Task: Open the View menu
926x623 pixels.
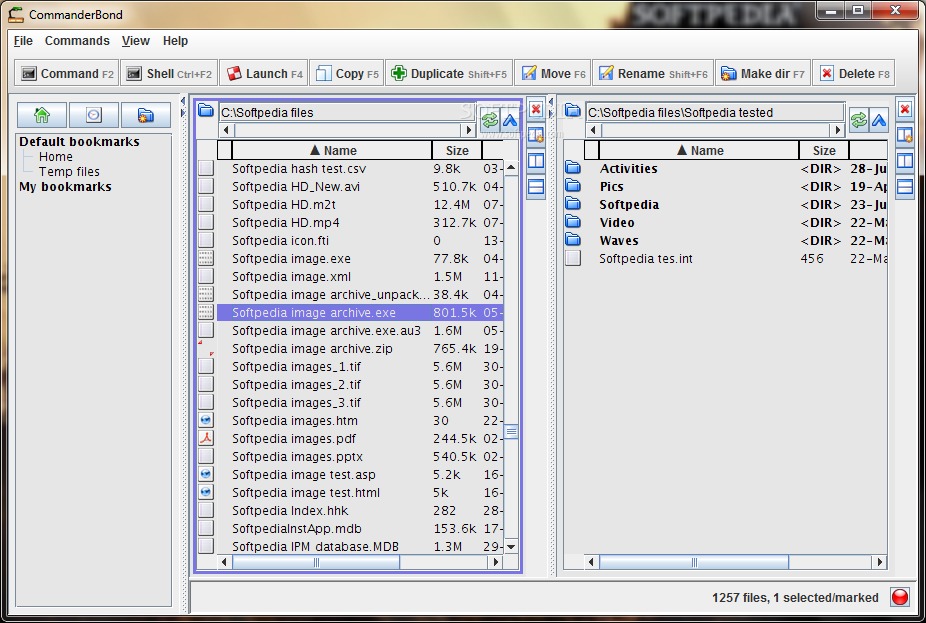Action: 135,41
